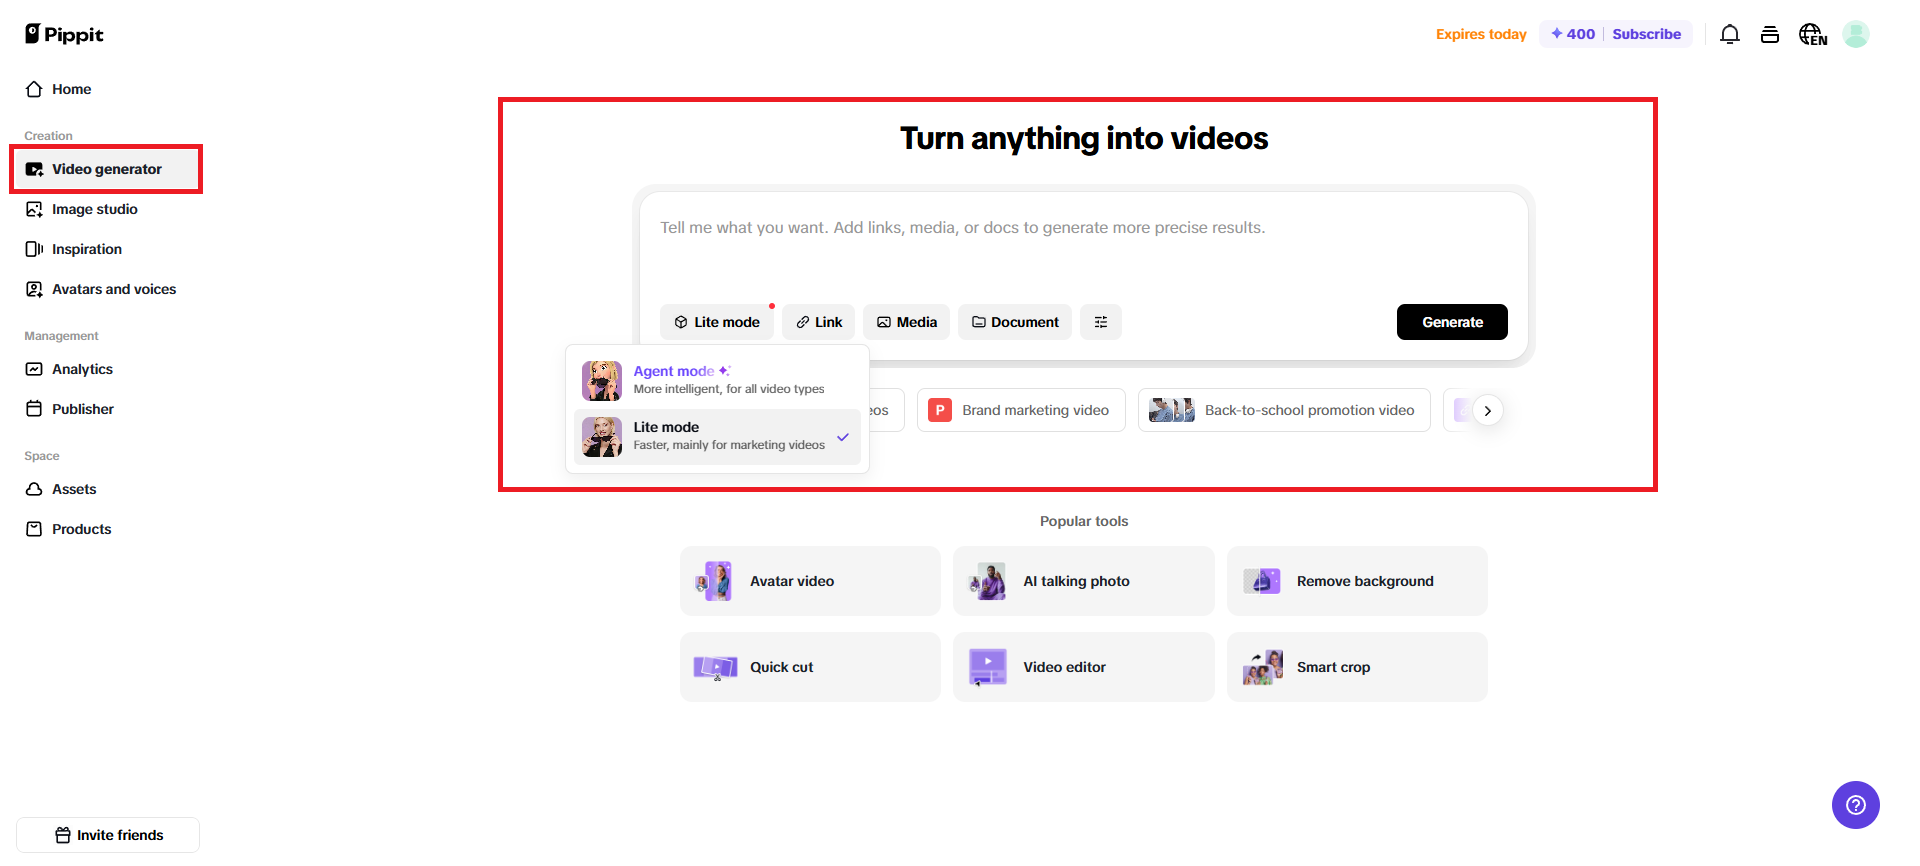Click Agent mode avatar thumbnail

tap(602, 381)
